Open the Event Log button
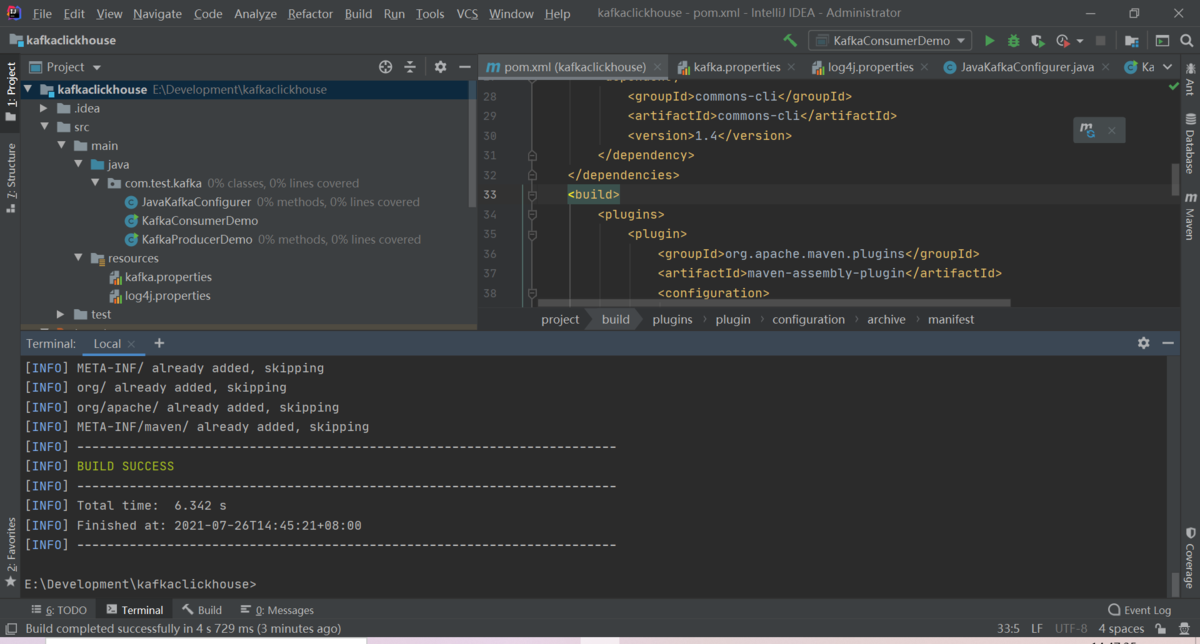The width and height of the screenshot is (1200, 644). click(x=1140, y=610)
